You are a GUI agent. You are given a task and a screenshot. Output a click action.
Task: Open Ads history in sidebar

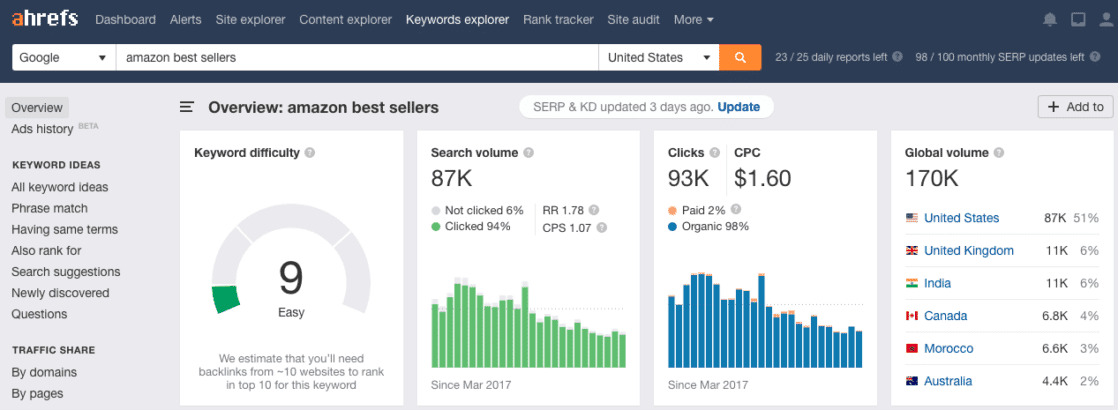pos(42,129)
